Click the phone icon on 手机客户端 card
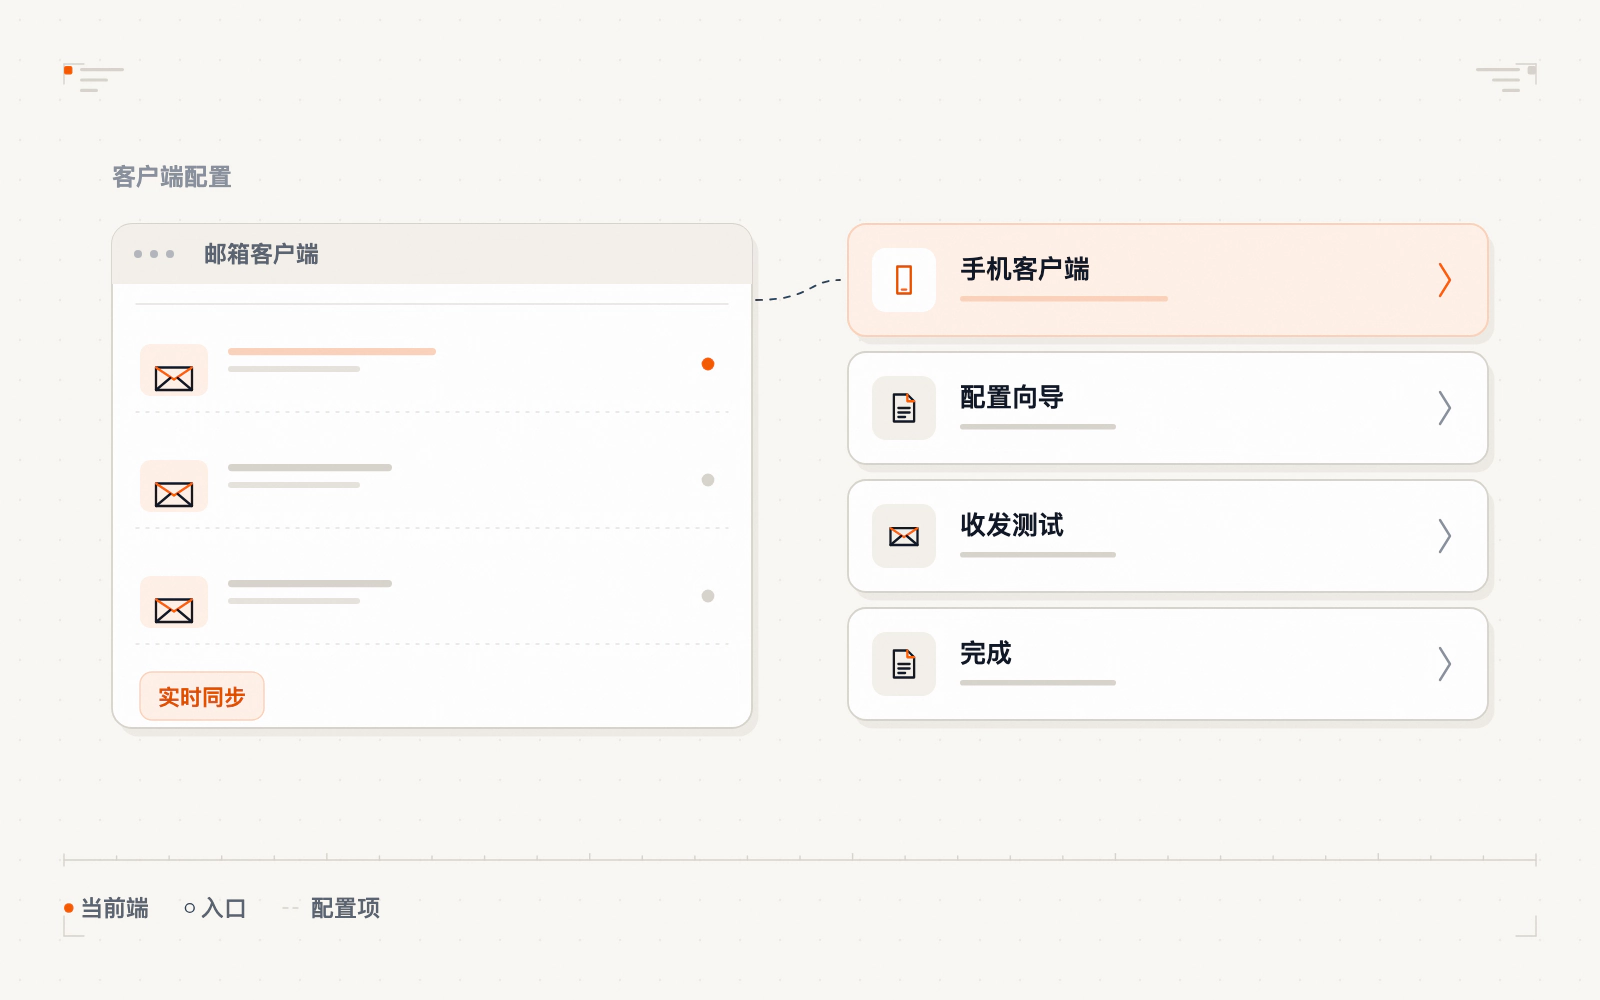This screenshot has width=1600, height=1000. [904, 280]
